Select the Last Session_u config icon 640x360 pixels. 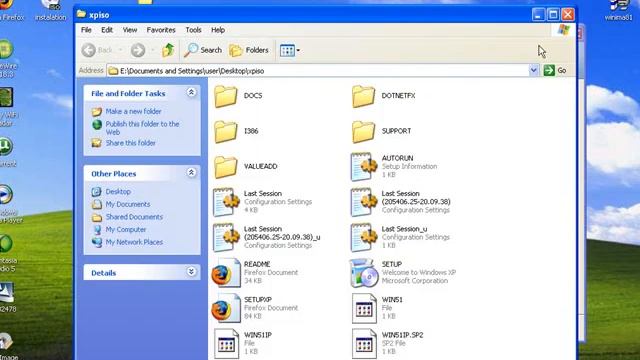click(x=363, y=237)
